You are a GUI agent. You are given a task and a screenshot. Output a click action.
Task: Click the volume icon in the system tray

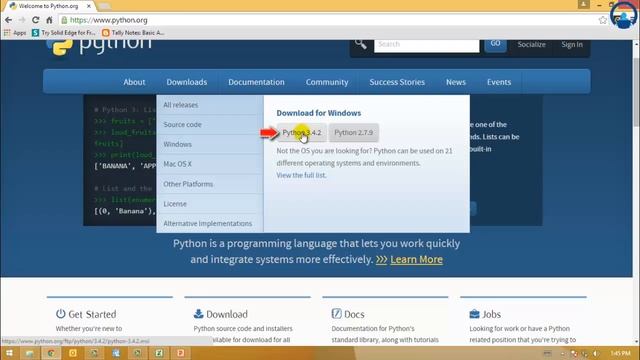click(596, 353)
